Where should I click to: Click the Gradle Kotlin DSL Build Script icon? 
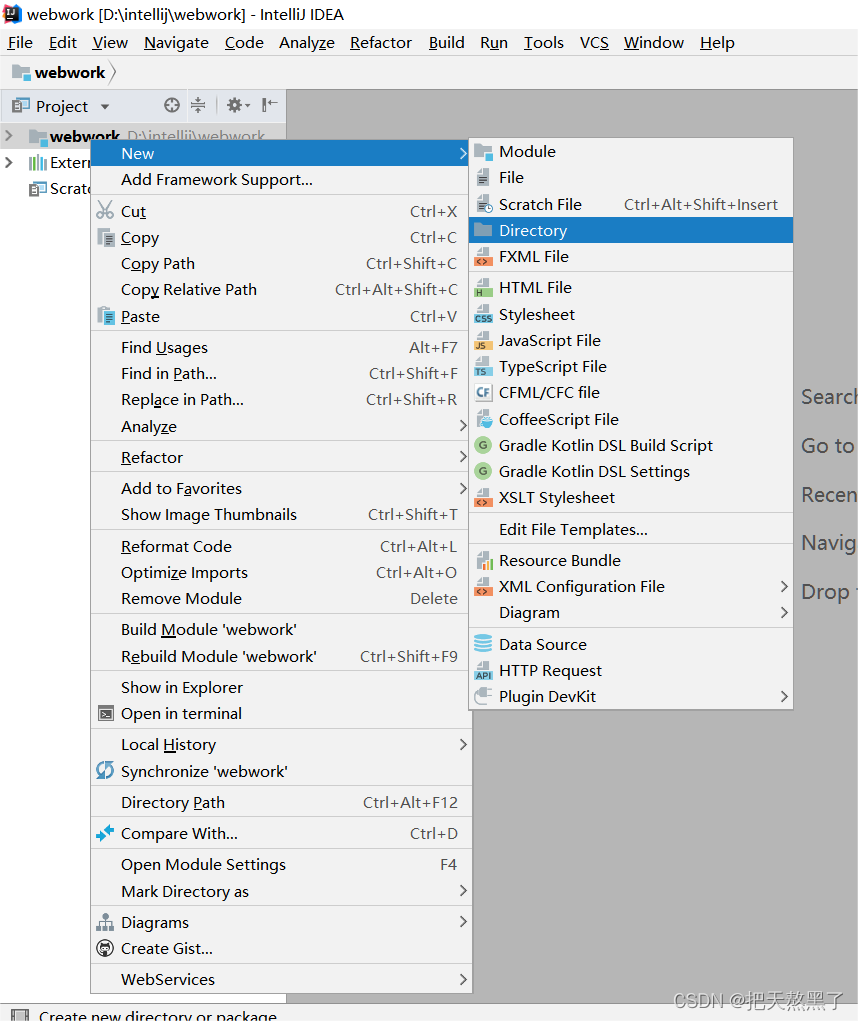tap(483, 445)
